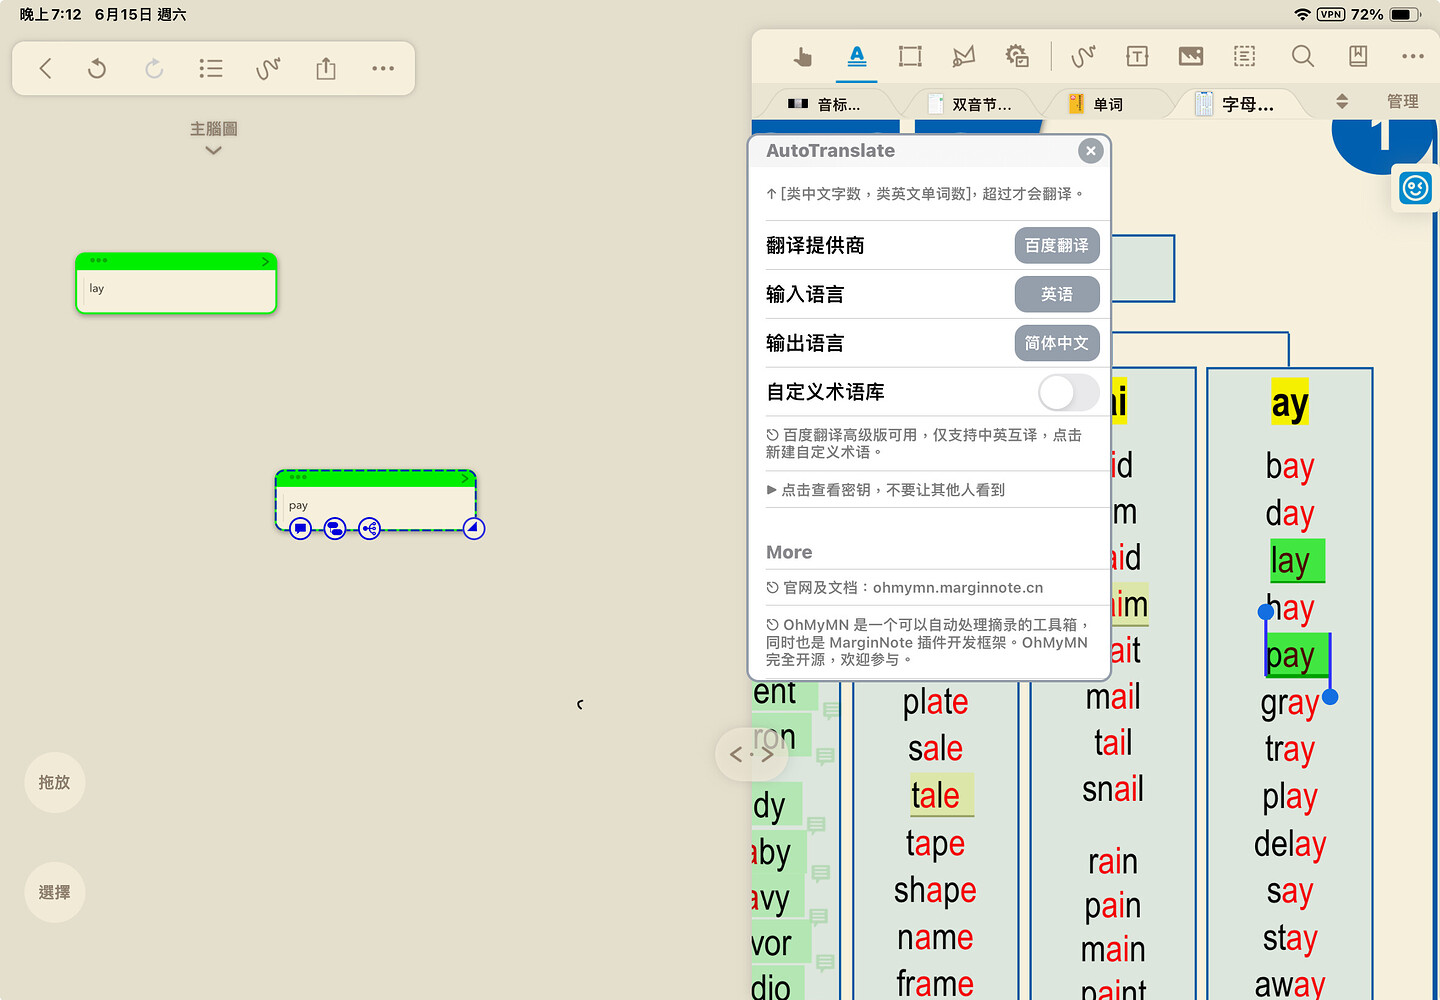The image size is (1440, 1000).
Task: Switch to the 字母 document tab
Action: pos(1236,104)
